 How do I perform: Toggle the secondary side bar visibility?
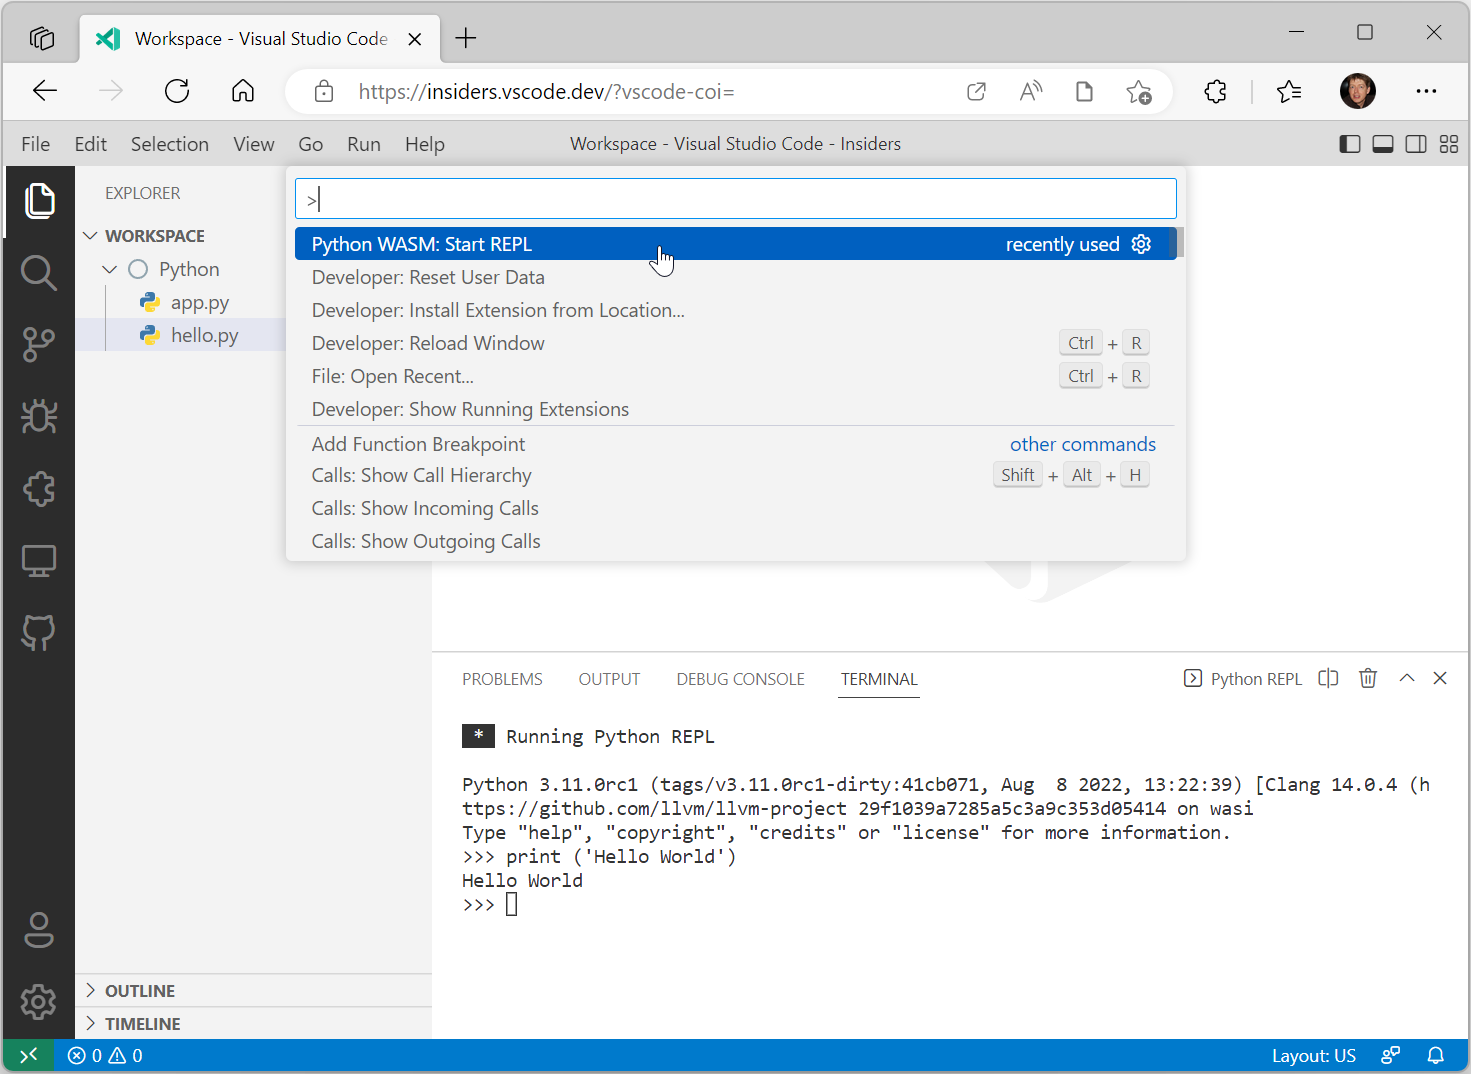tap(1416, 144)
